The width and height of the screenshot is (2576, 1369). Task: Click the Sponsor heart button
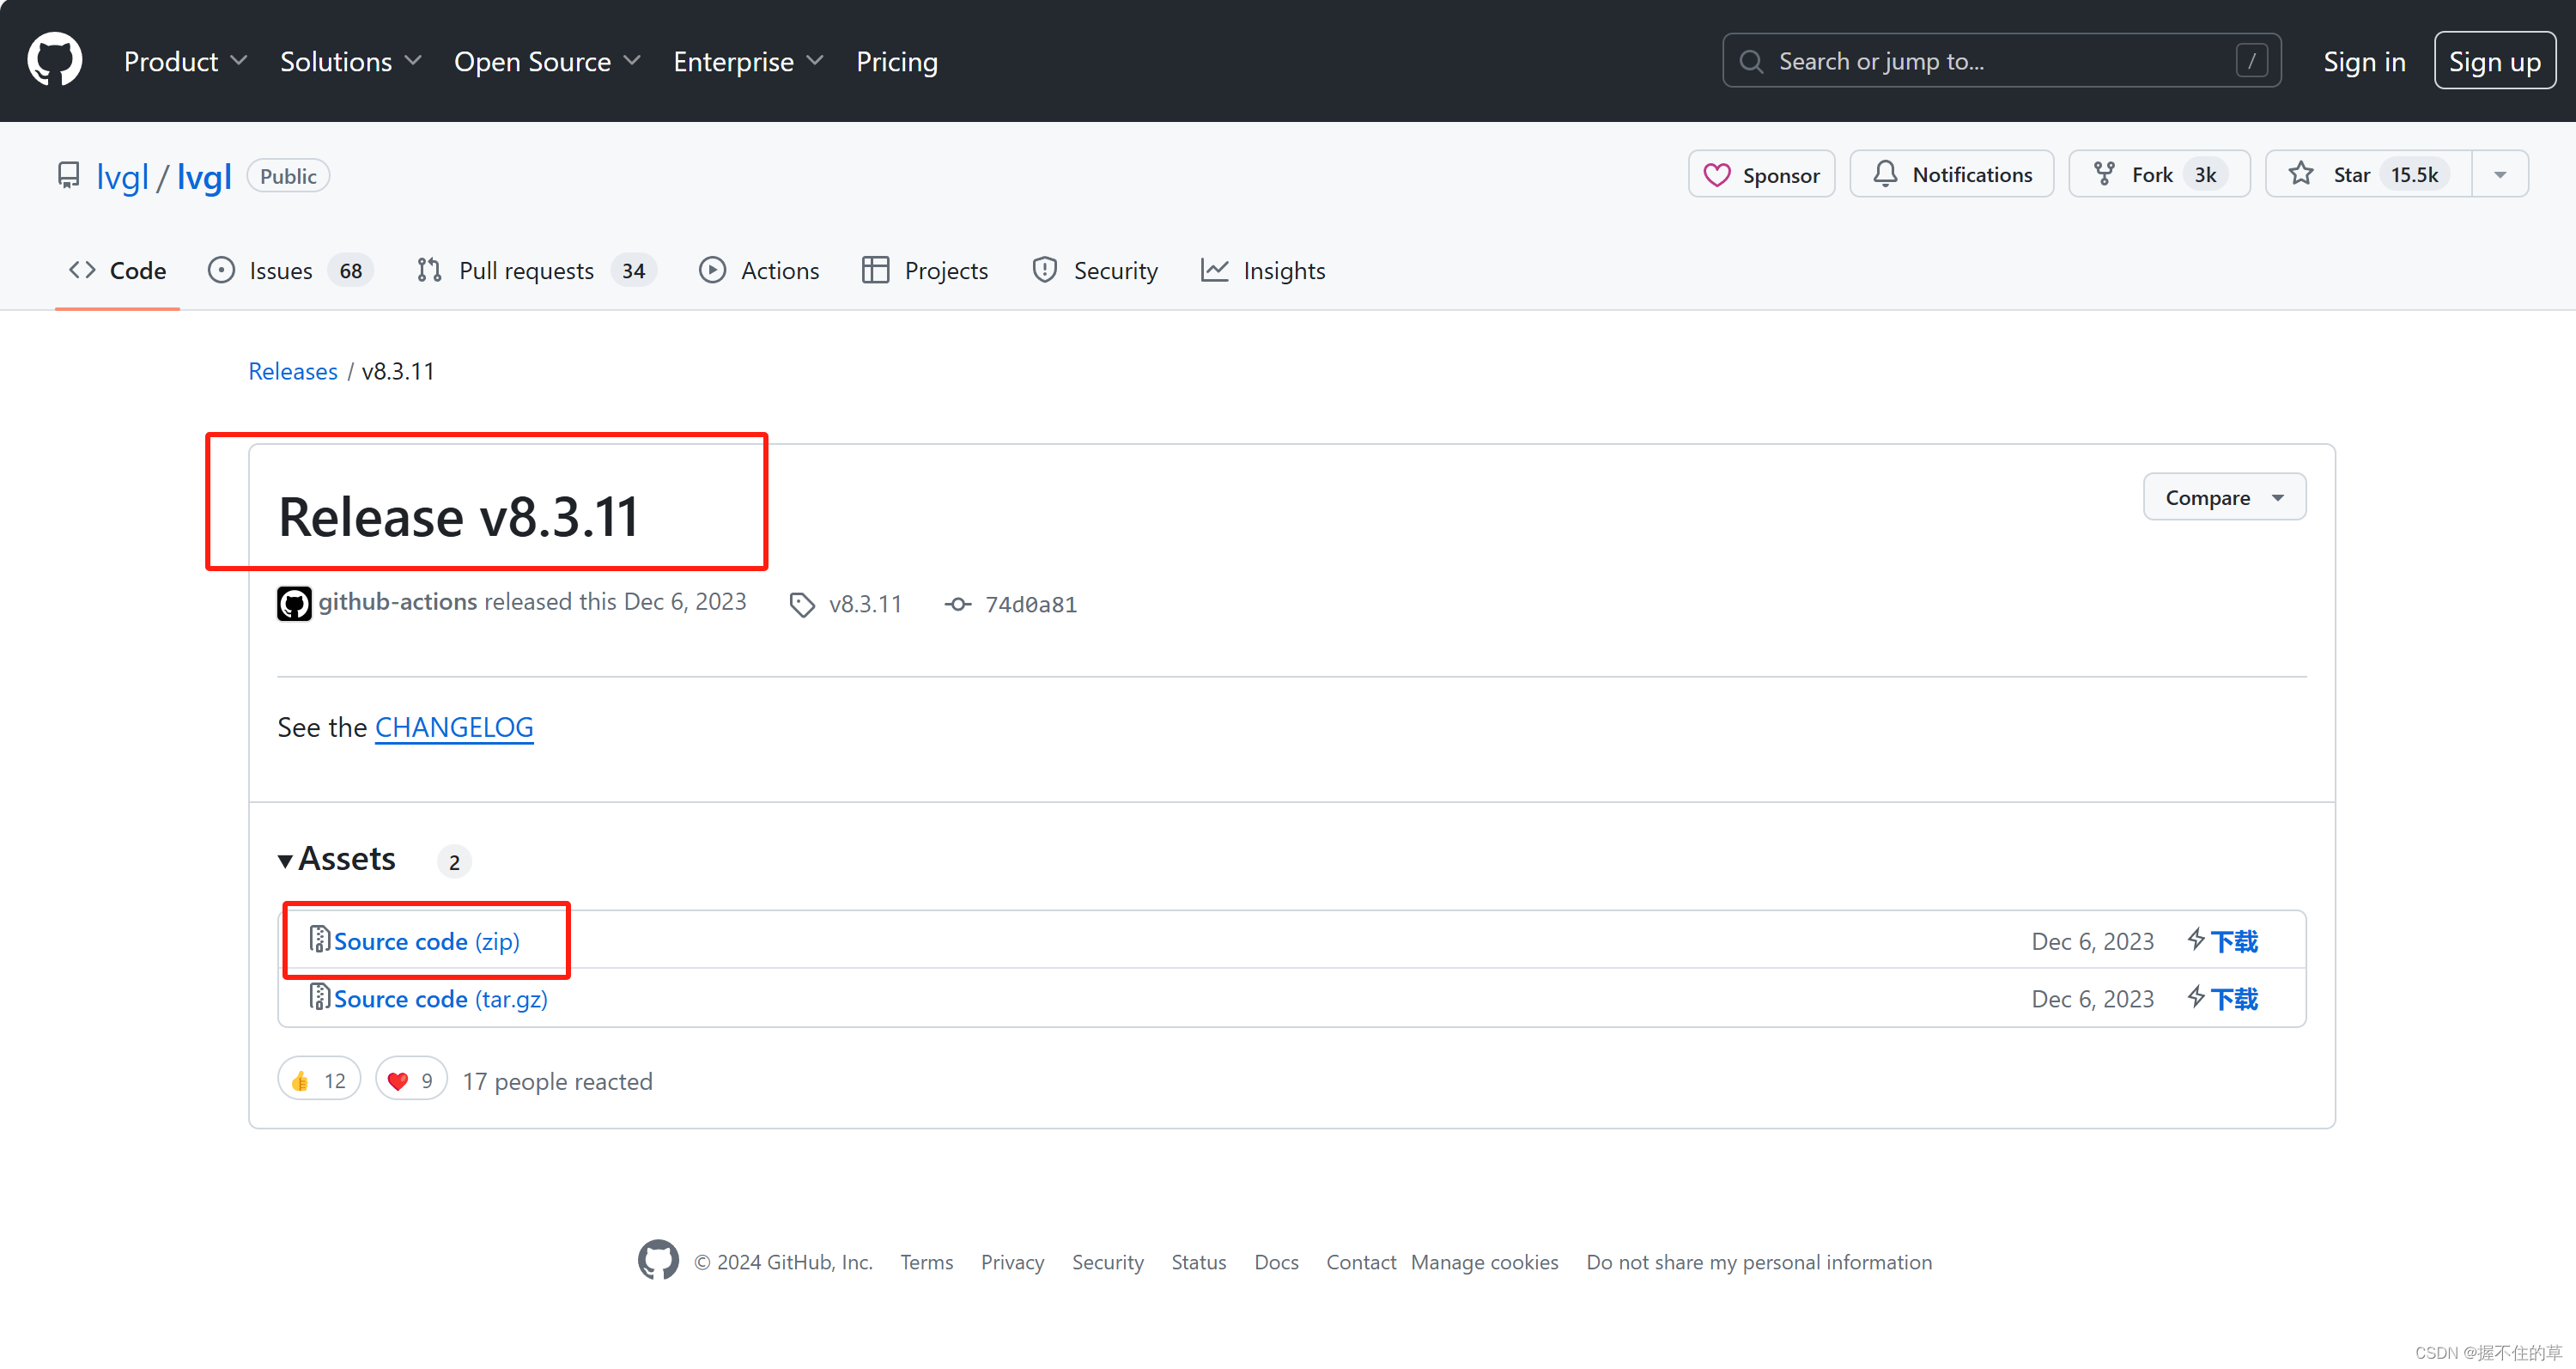point(1761,175)
